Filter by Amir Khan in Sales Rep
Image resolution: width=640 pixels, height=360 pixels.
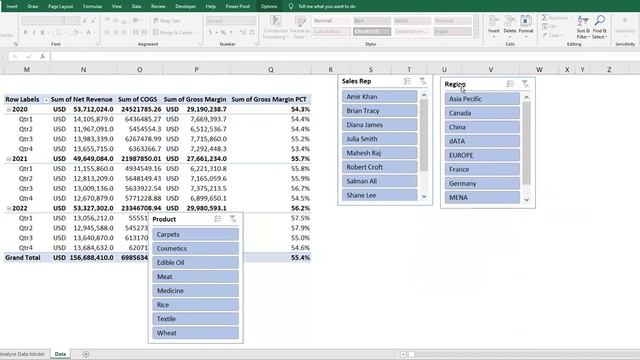[380, 97]
